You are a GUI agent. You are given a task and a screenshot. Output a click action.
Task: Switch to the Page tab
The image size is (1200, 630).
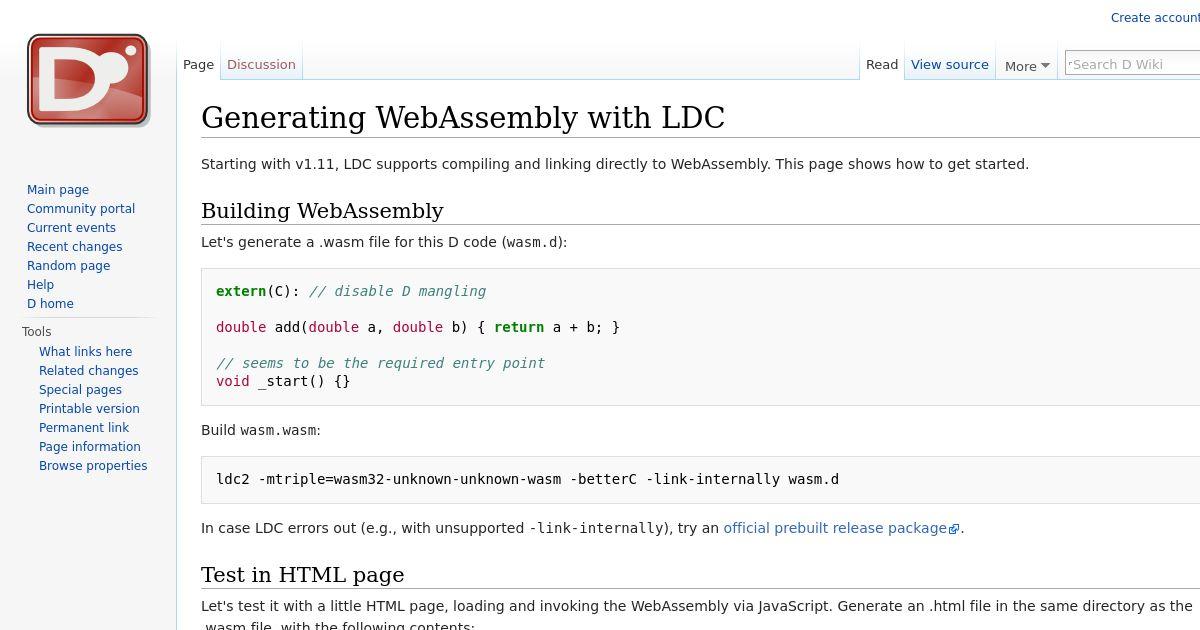[198, 64]
